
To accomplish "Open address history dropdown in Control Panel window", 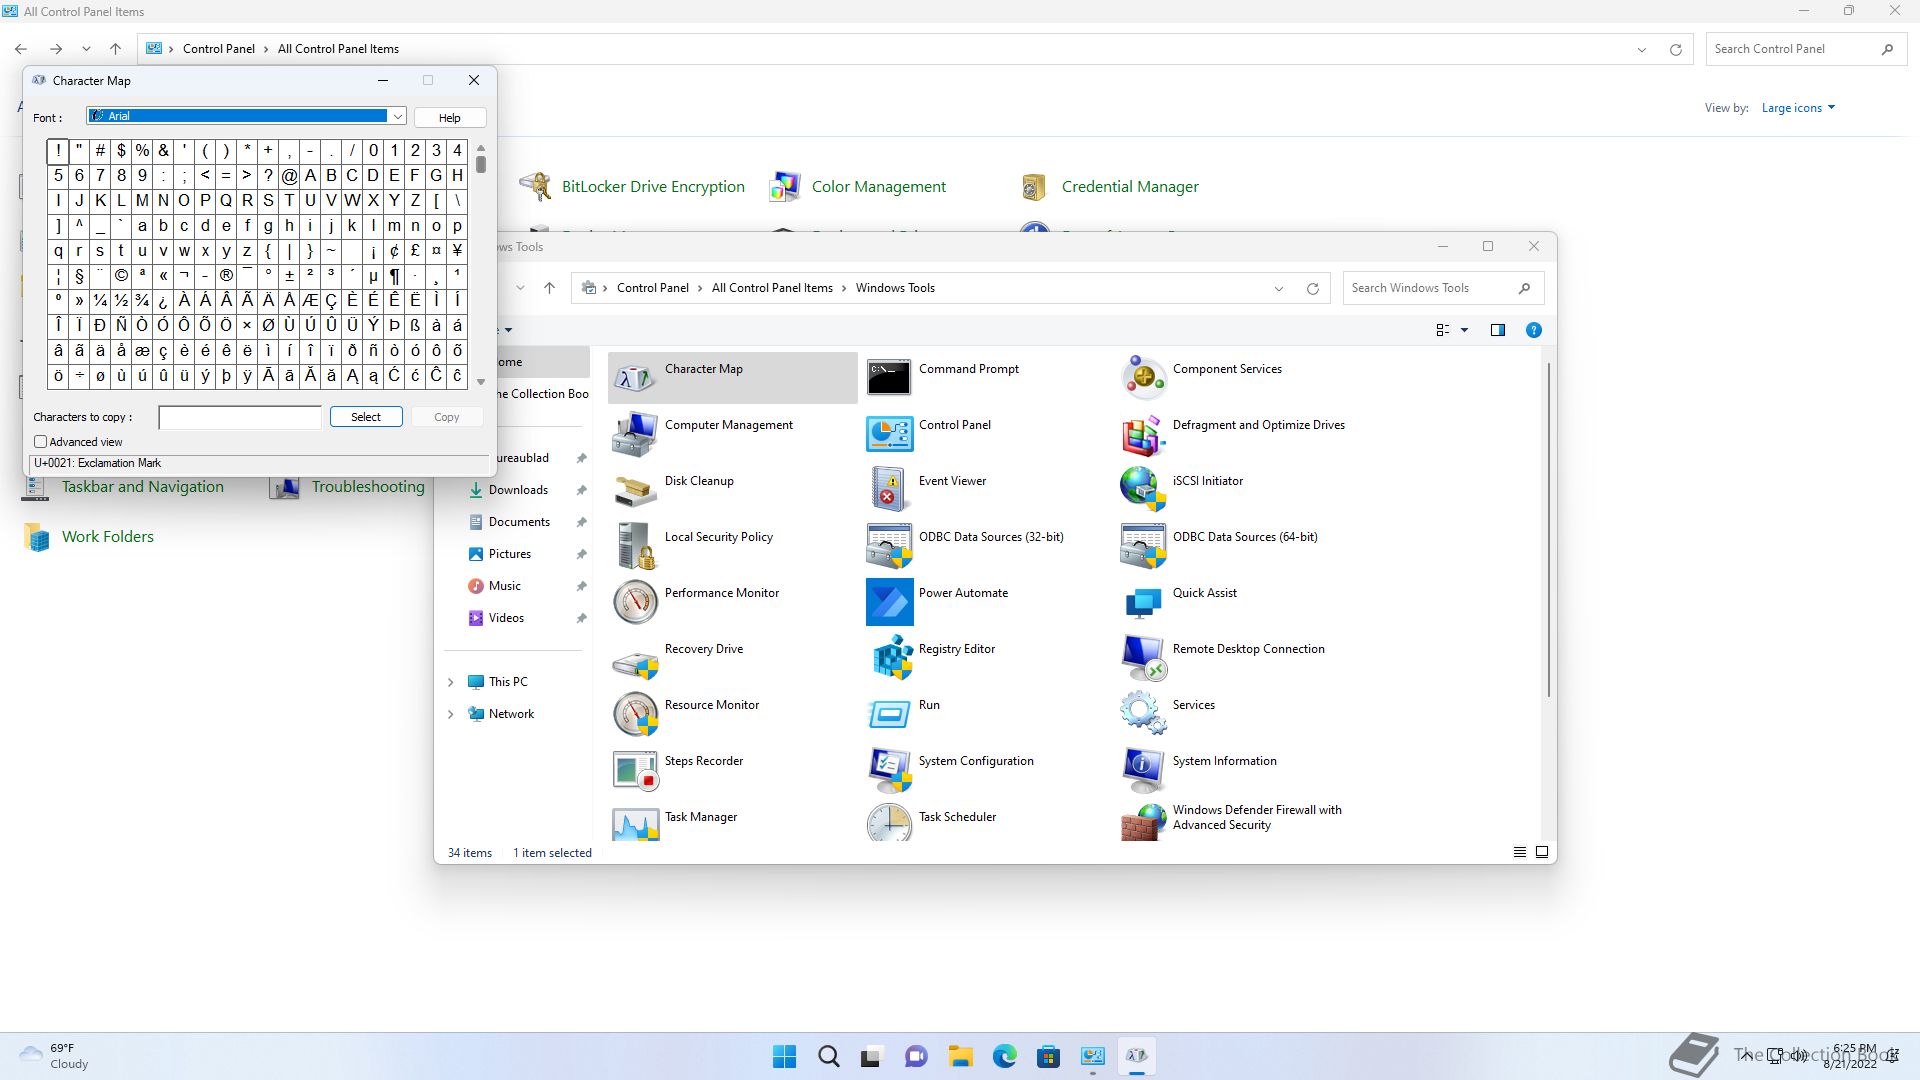I will [x=1641, y=49].
